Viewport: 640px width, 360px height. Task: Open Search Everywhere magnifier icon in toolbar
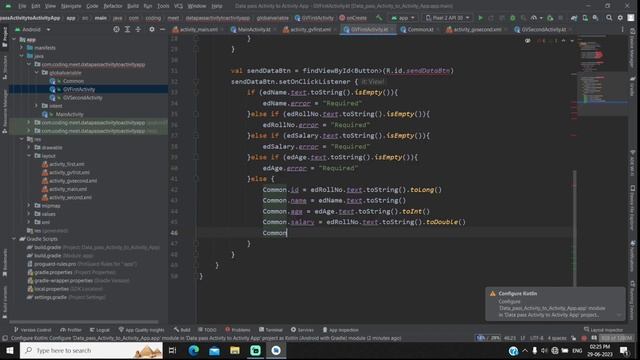point(609,18)
